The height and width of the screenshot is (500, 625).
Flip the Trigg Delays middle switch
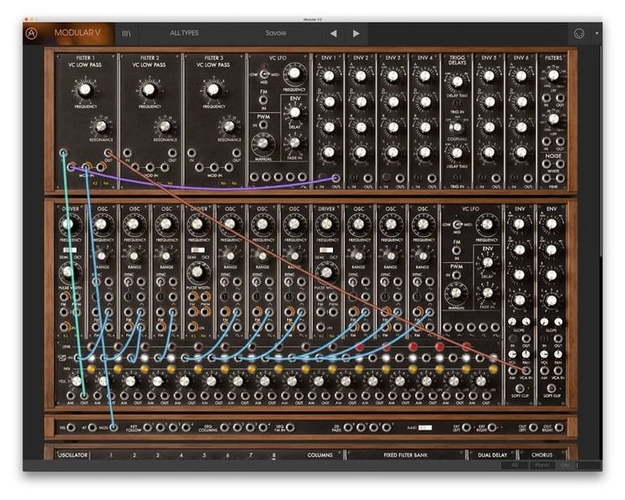pos(454,127)
